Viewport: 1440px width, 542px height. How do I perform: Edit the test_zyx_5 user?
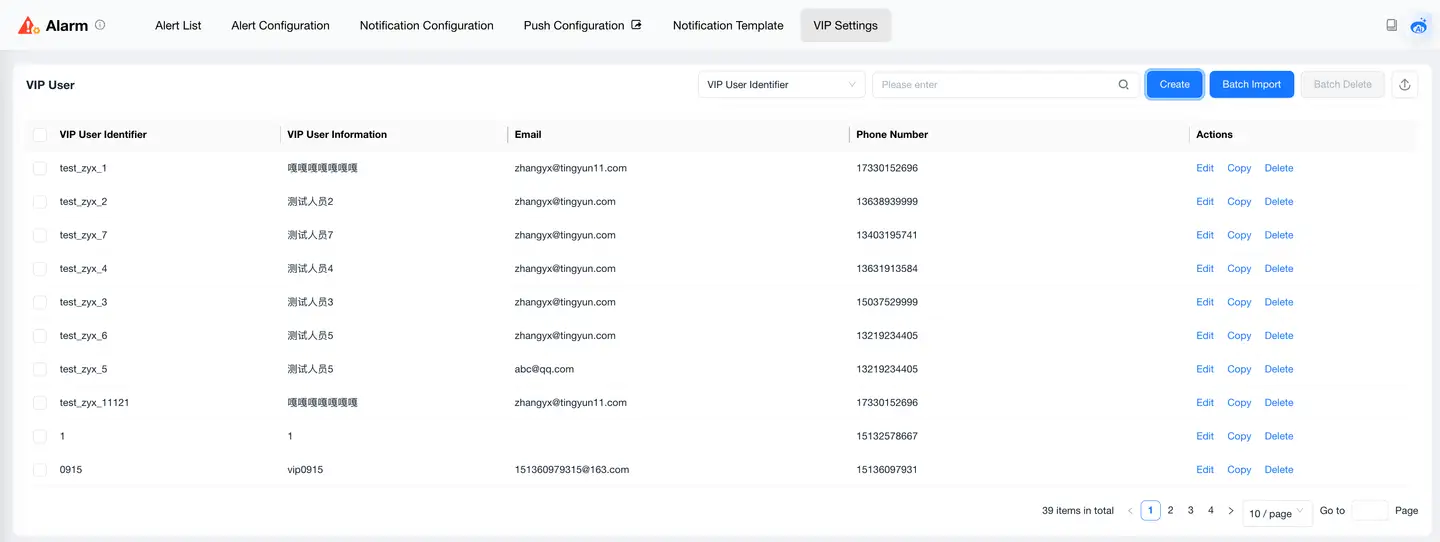pos(1205,369)
